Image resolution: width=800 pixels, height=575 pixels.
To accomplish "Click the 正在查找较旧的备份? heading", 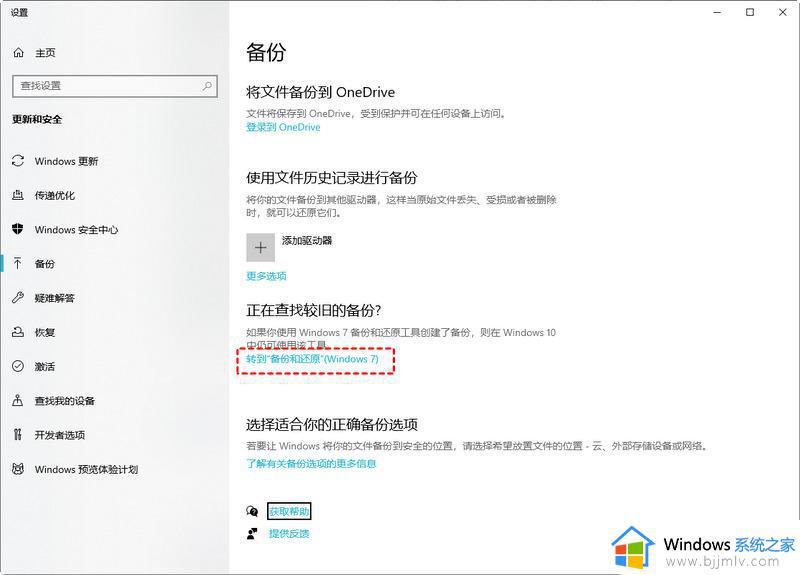I will (314, 310).
